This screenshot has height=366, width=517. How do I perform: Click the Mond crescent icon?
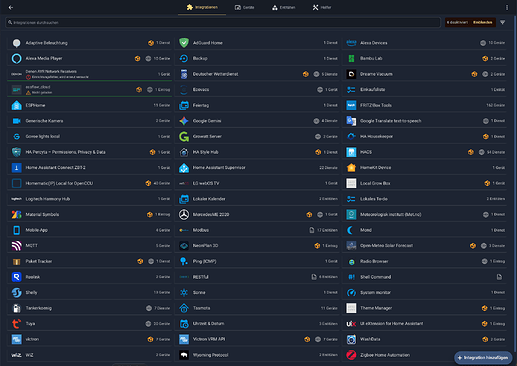tap(351, 230)
